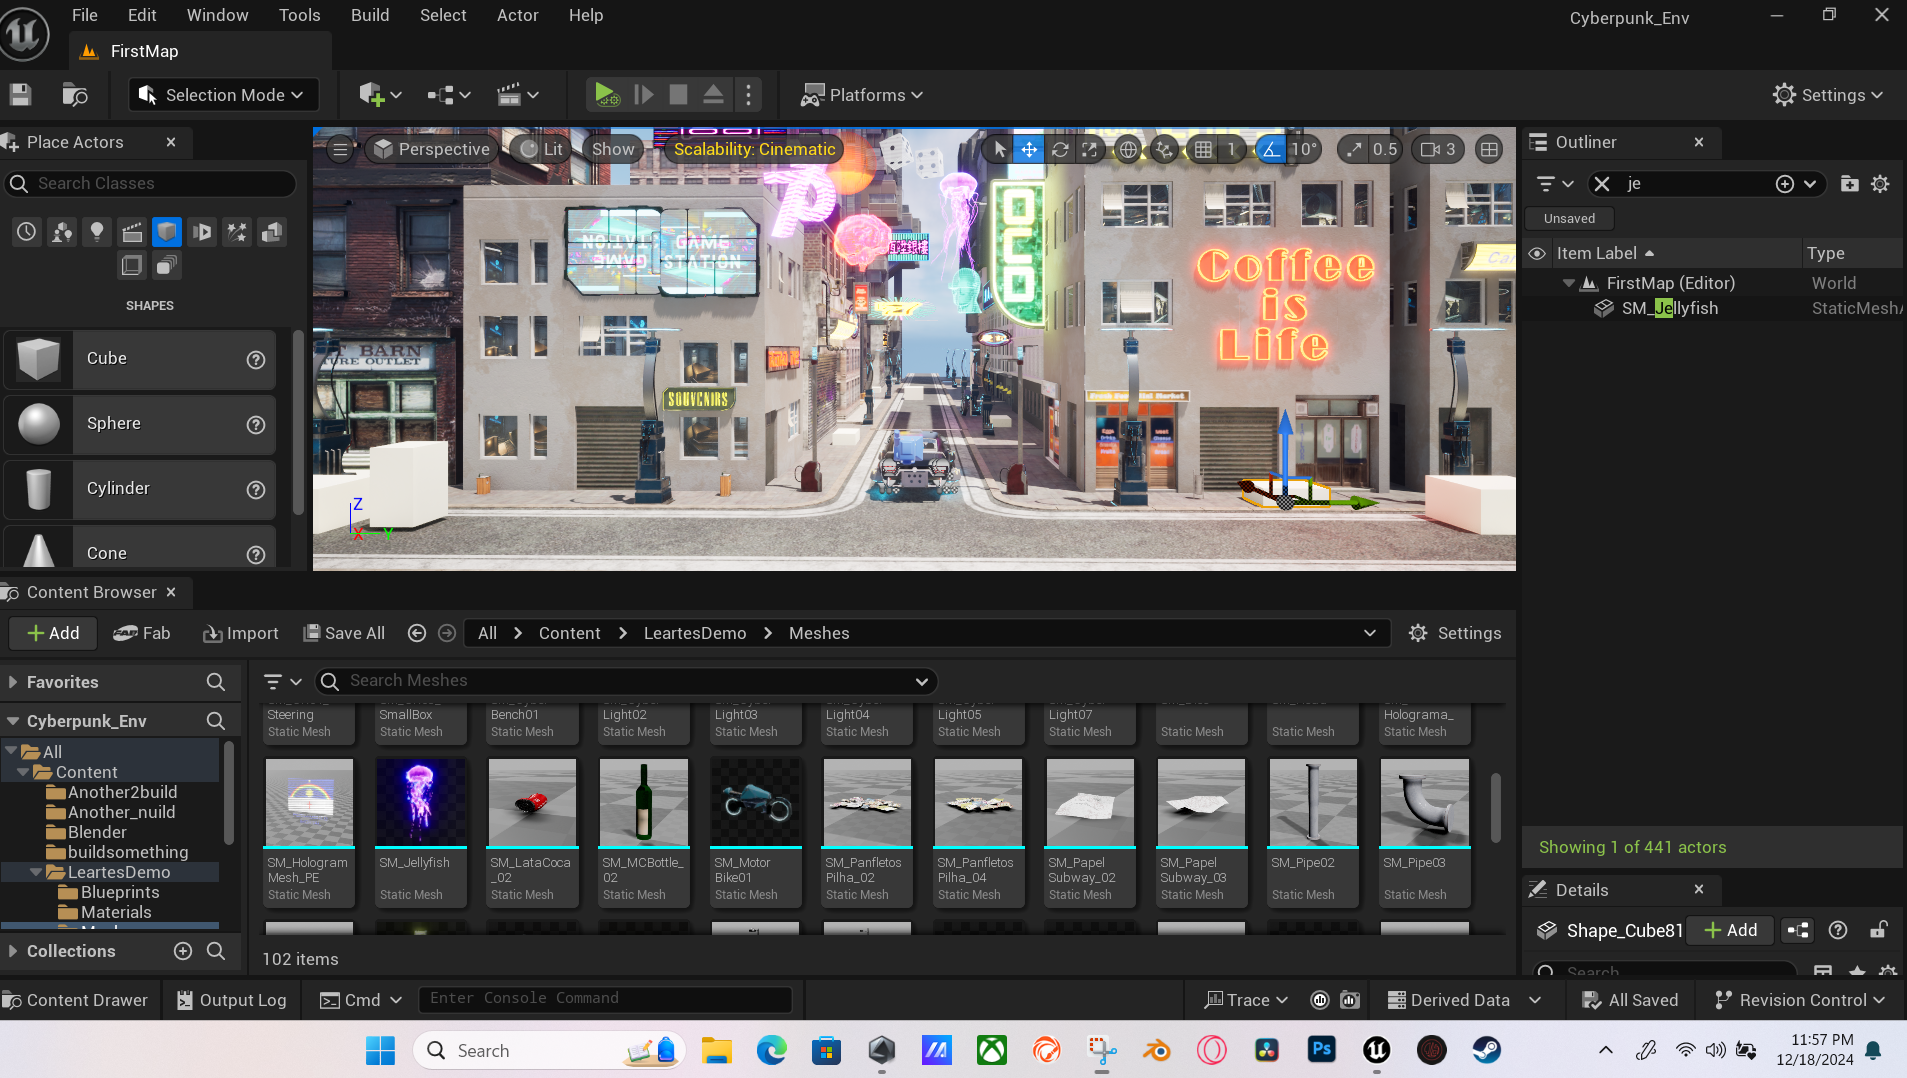Open the Basic shapes category icon

click(167, 232)
